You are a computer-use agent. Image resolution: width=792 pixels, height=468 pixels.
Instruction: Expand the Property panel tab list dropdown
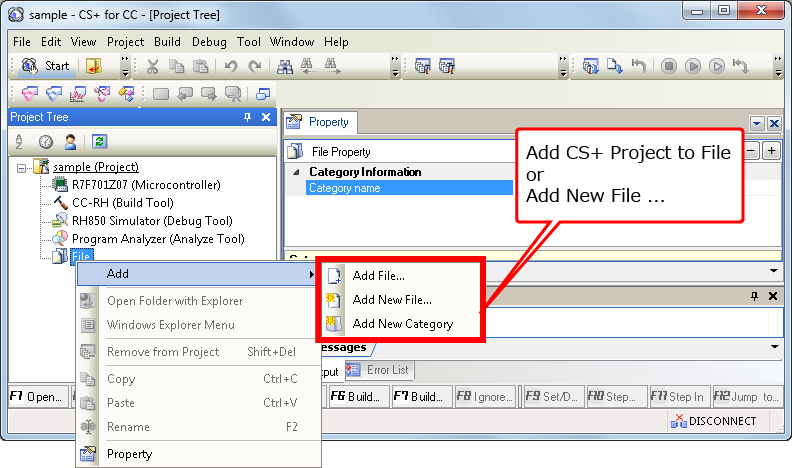[x=757, y=122]
